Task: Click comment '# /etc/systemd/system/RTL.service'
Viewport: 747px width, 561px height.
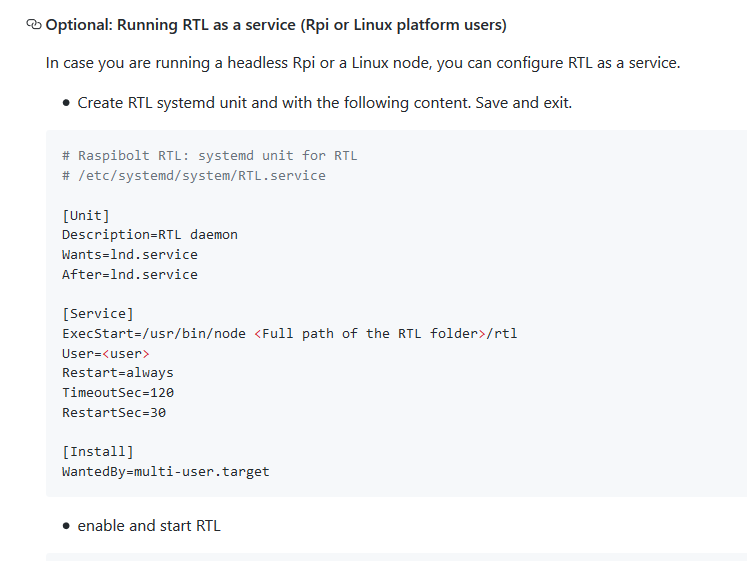Action: click(194, 176)
